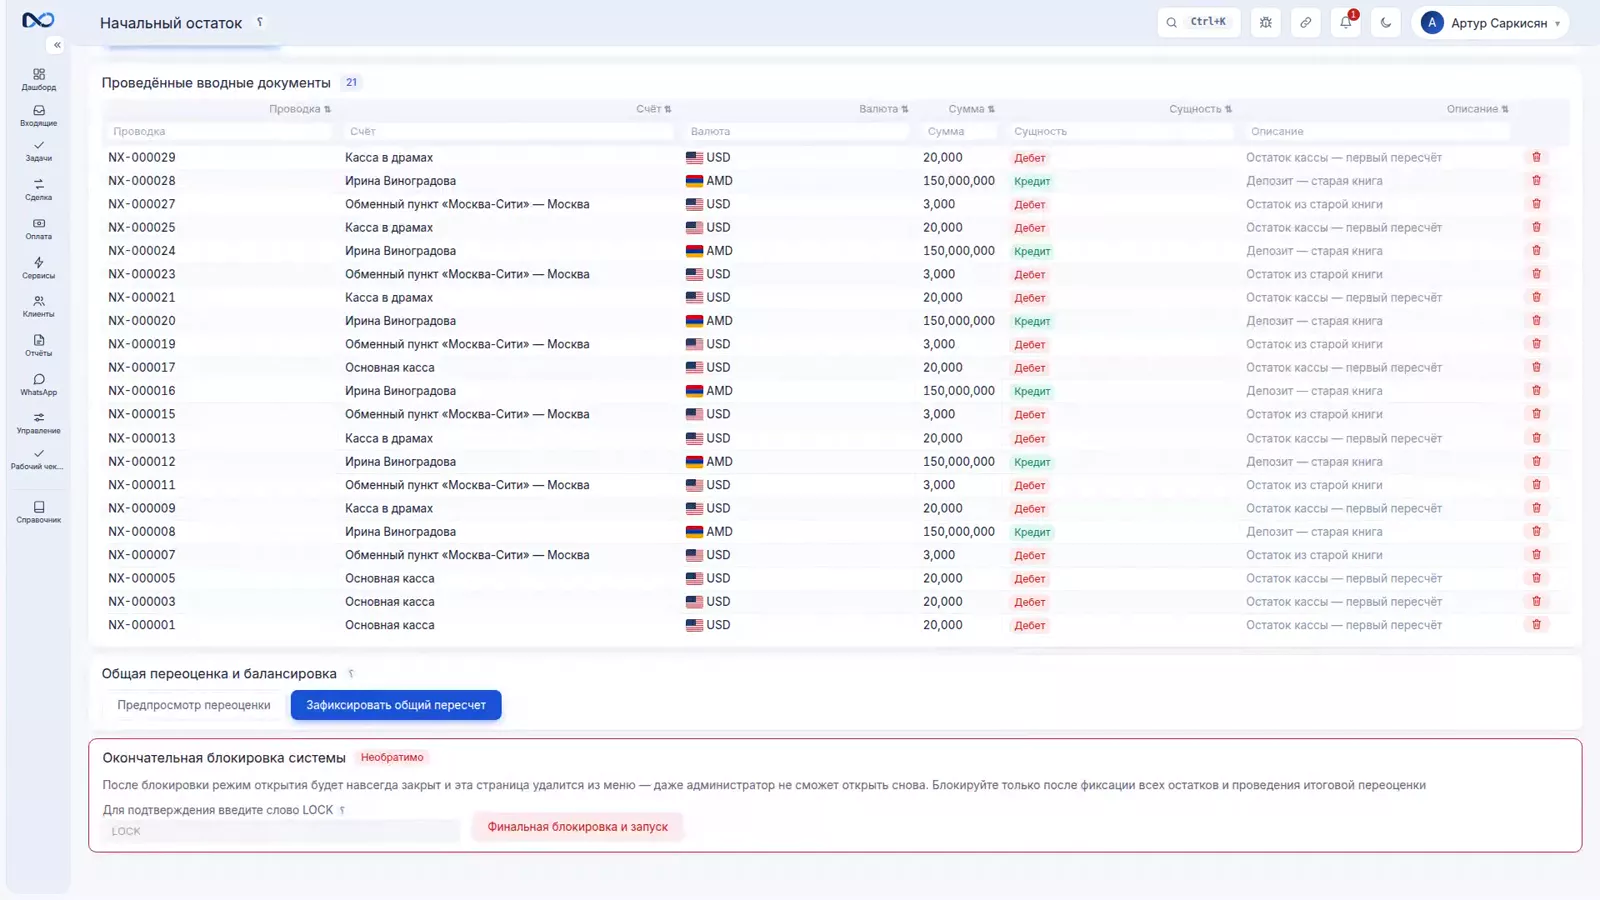Open the Артур Саркисян user dropdown

click(x=1490, y=22)
